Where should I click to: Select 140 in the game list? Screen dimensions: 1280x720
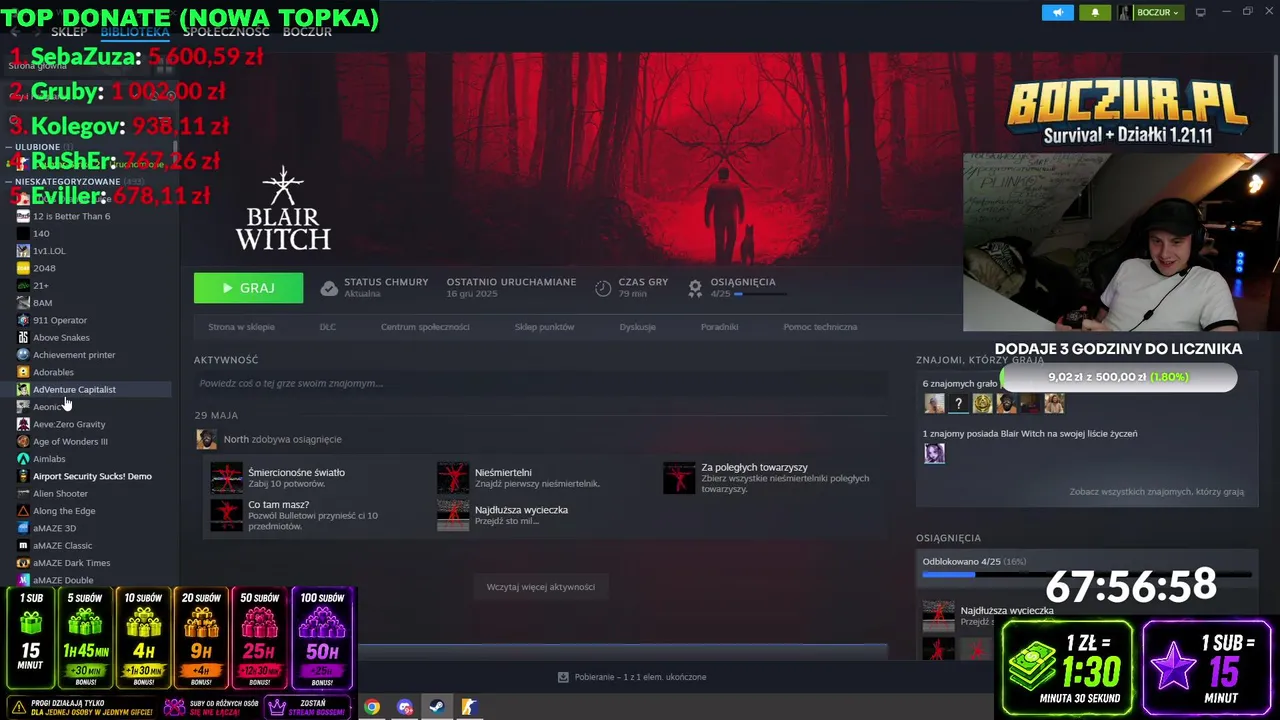click(x=41, y=233)
